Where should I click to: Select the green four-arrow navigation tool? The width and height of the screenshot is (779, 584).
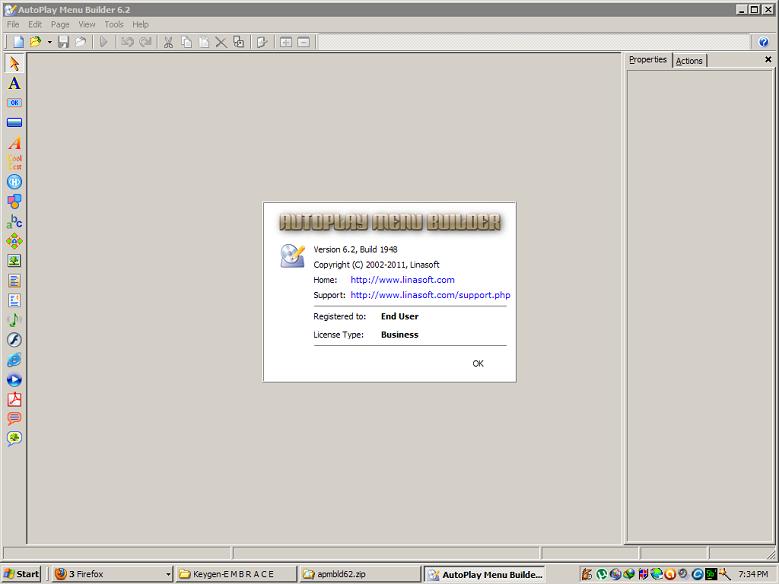pyautogui.click(x=14, y=241)
